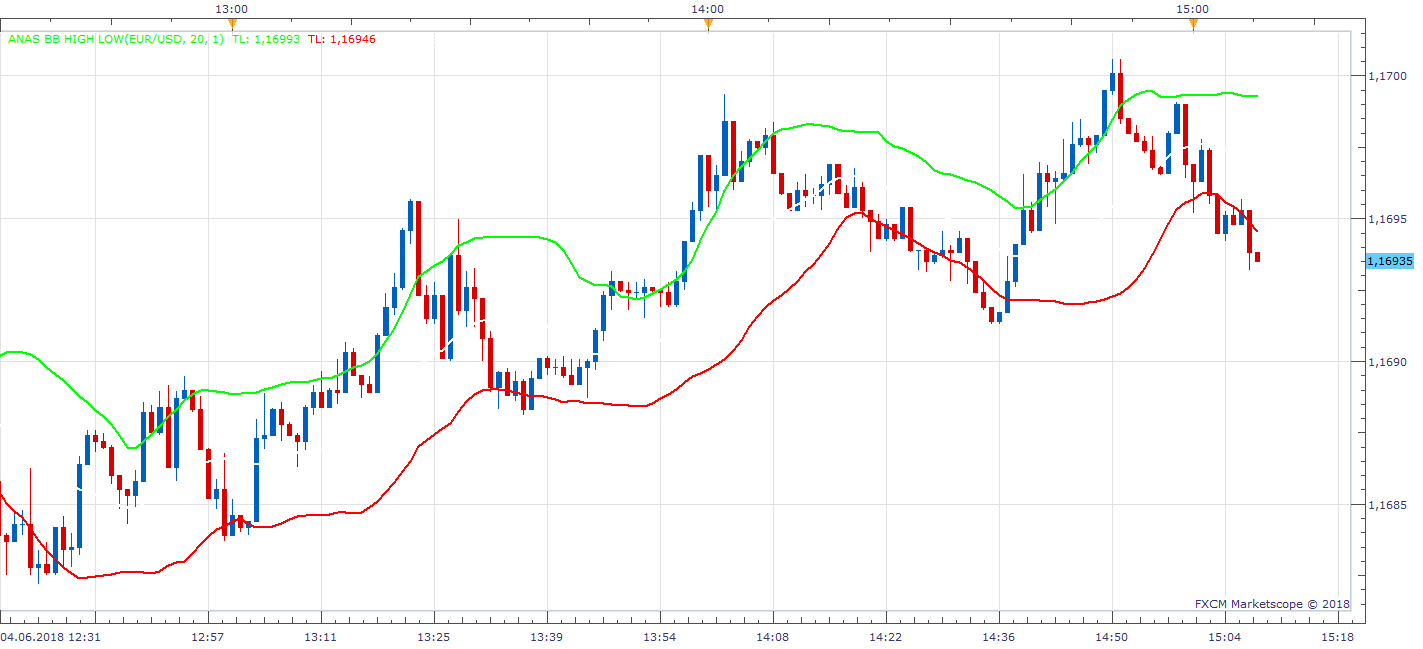Image resolution: width=1423 pixels, height=649 pixels.
Task: Click the 13:11 time axis label
Action: (x=321, y=636)
